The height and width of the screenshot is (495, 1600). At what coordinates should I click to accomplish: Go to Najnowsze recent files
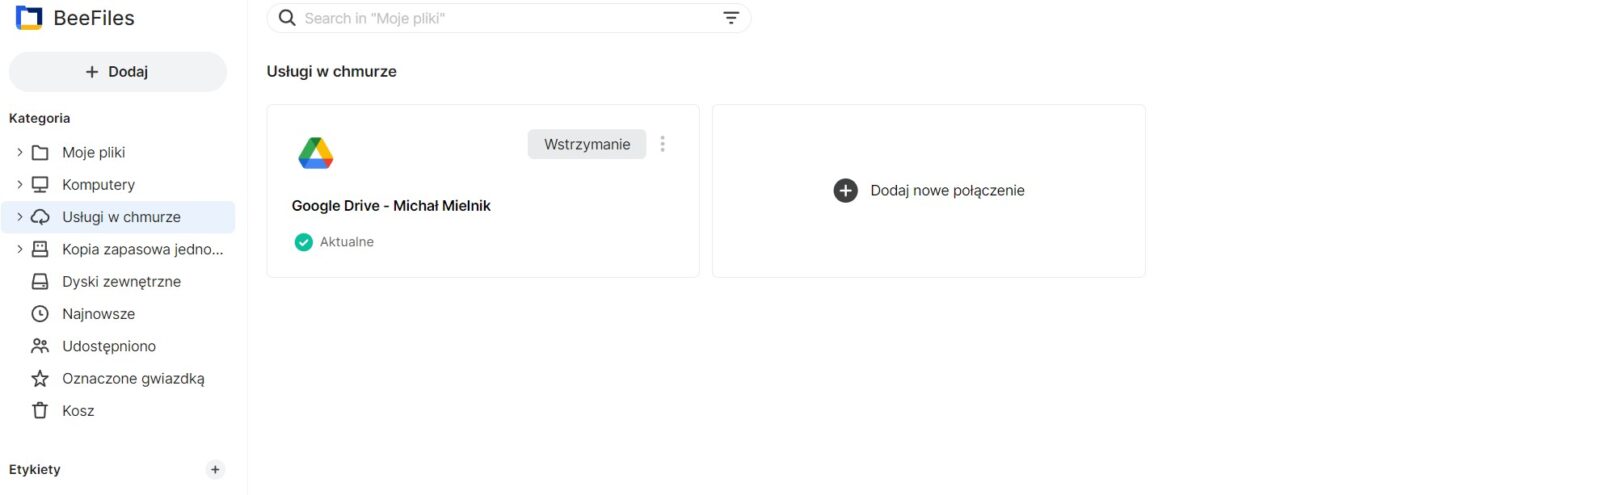click(x=98, y=314)
